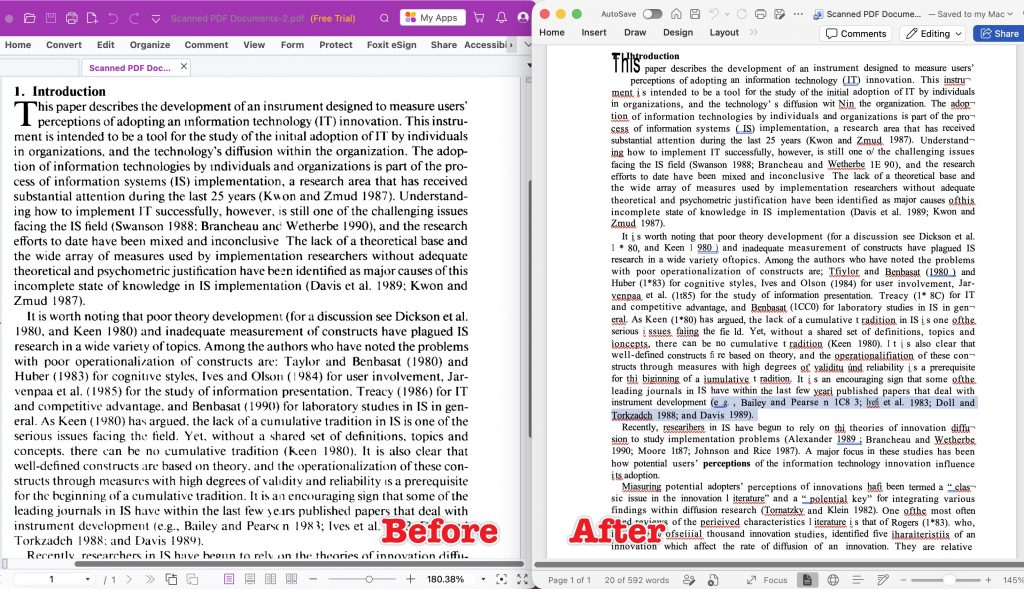This screenshot has height=589, width=1024.
Task: Click the search magnifier in Foxit's title bar
Action: (x=385, y=18)
